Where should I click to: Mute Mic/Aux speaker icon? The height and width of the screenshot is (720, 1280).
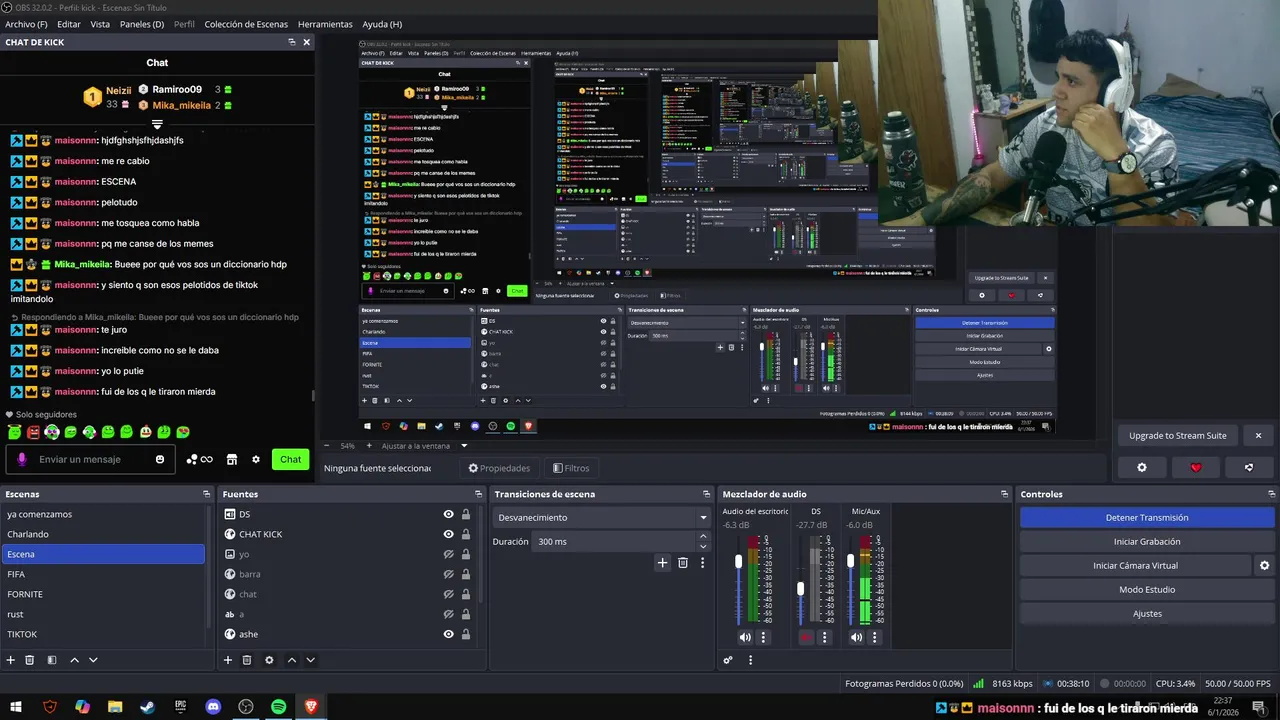(x=857, y=637)
